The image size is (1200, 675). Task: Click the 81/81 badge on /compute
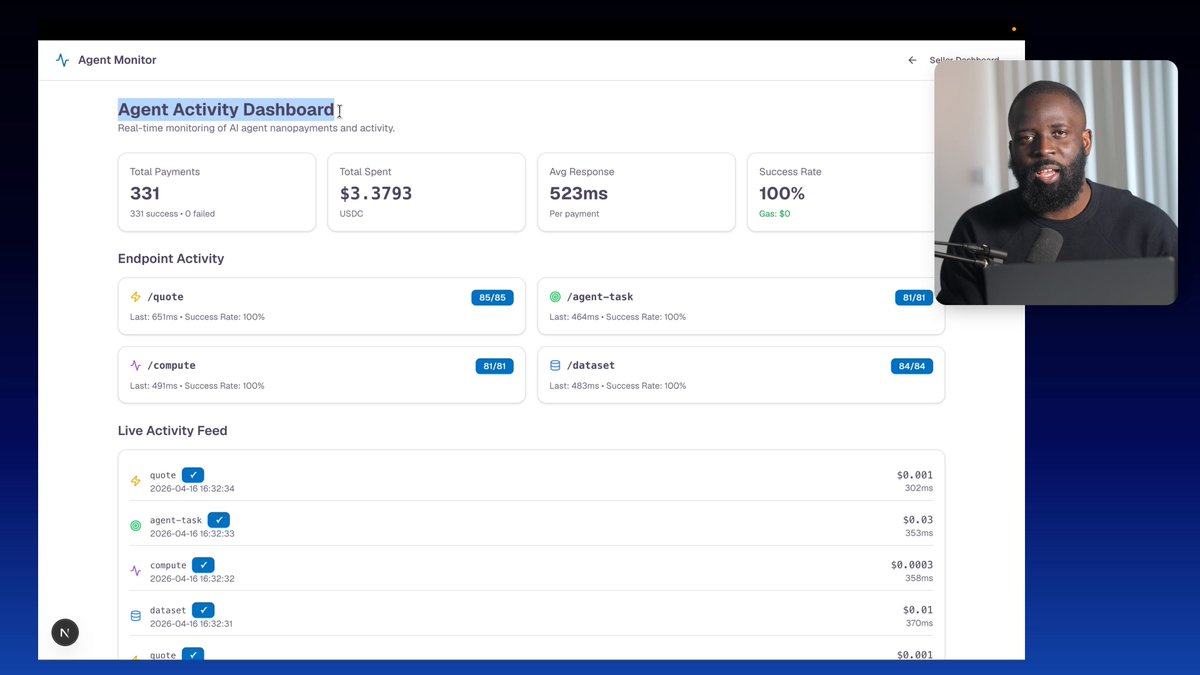494,366
